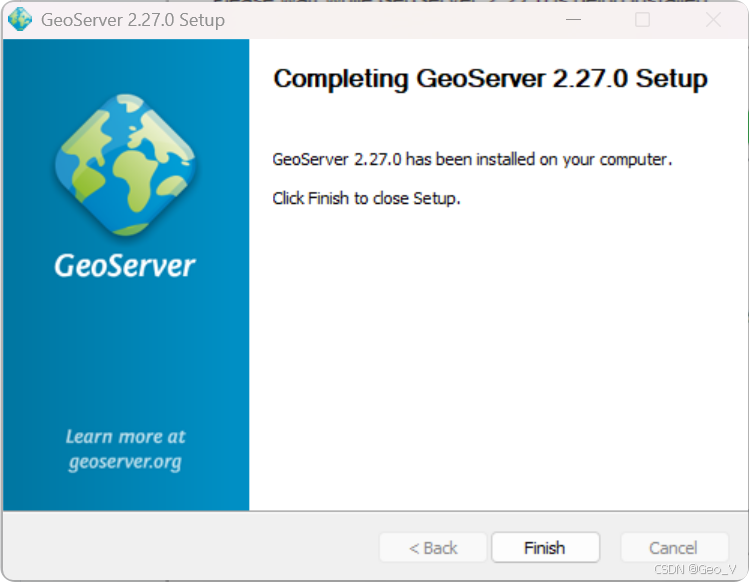Click the greyed-out Back button

[433, 548]
